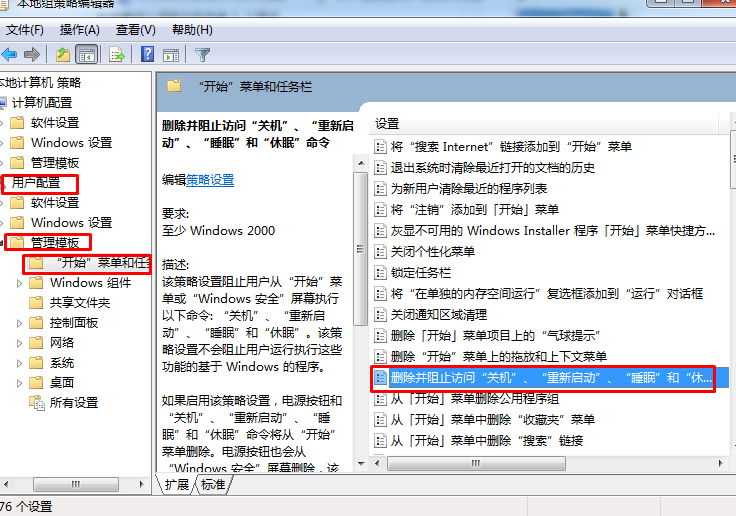736x516 pixels.
Task: Click the settings list horizontal scrollbar
Action: coord(476,463)
